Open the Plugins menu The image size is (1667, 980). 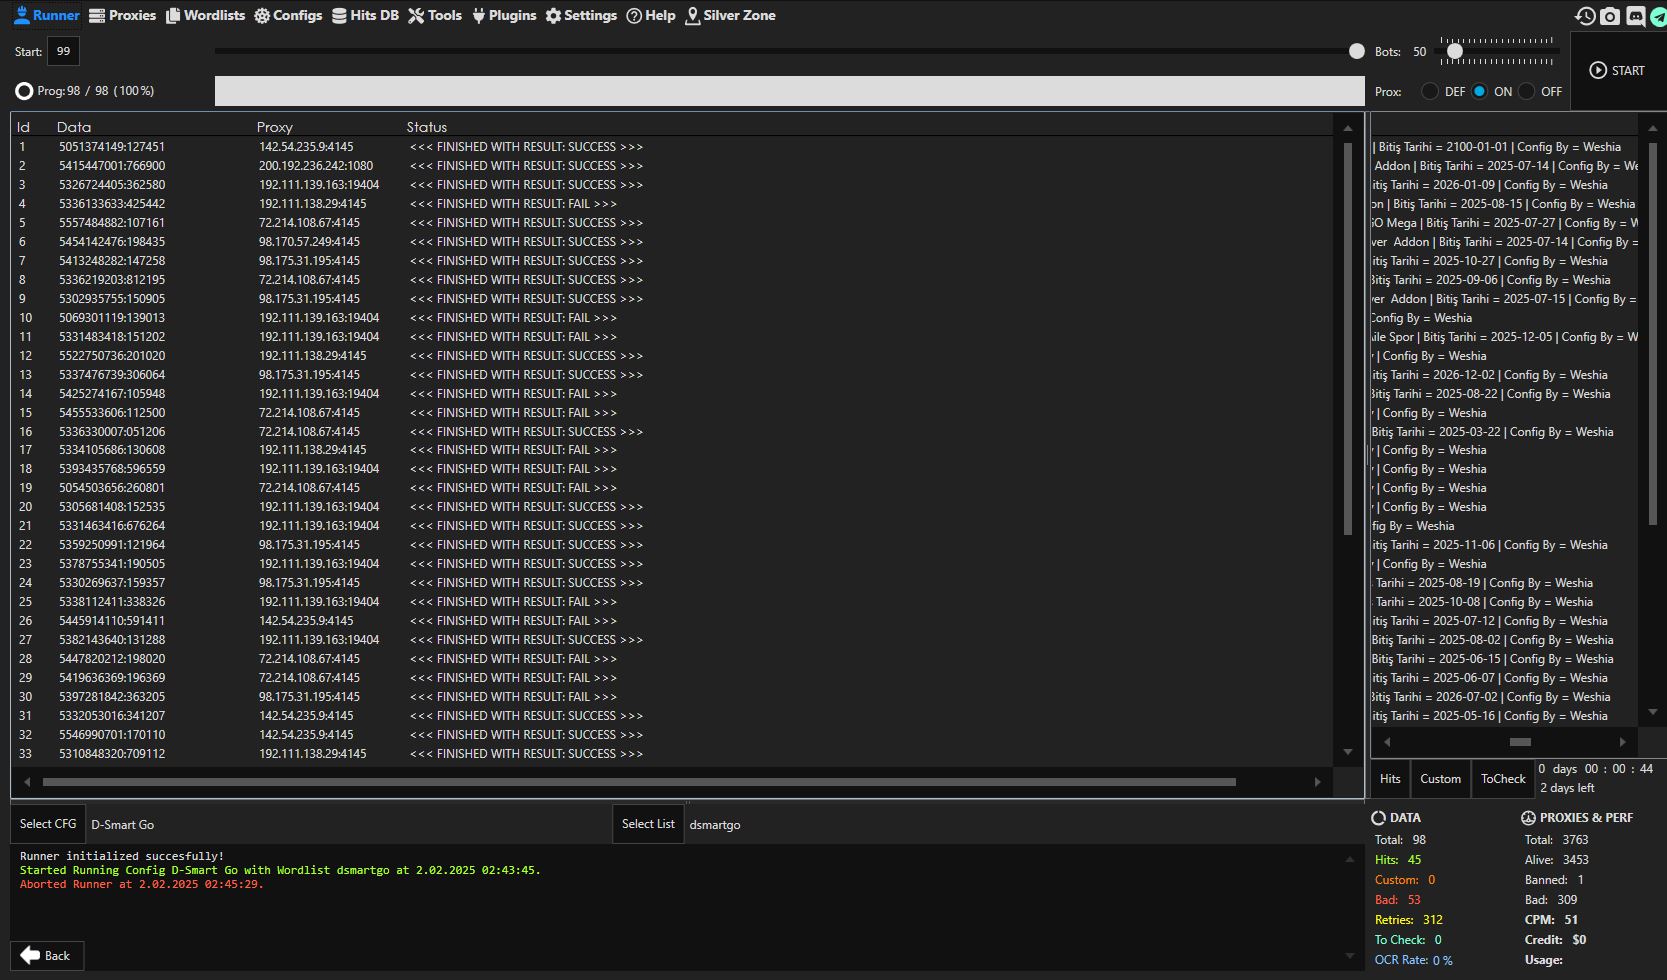click(x=504, y=15)
